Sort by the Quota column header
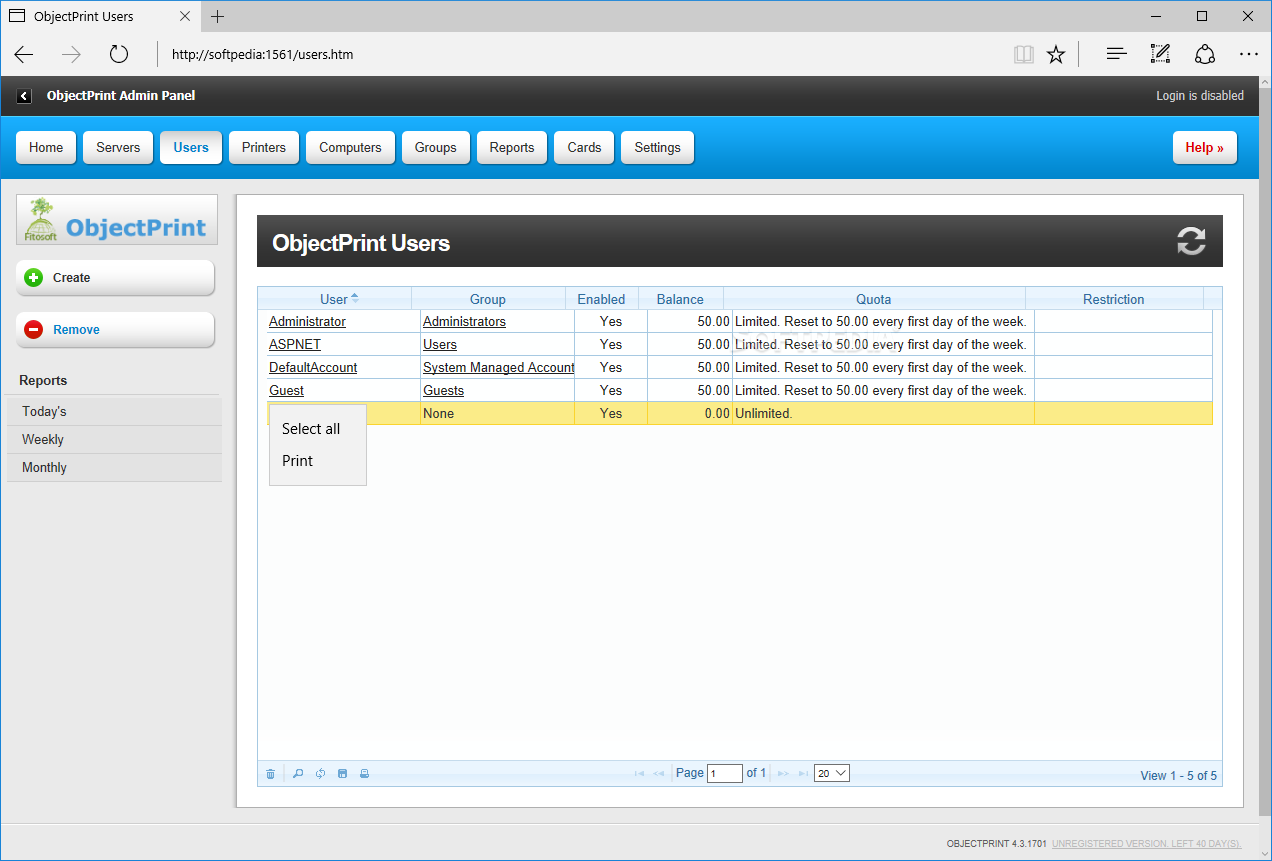 (x=874, y=299)
